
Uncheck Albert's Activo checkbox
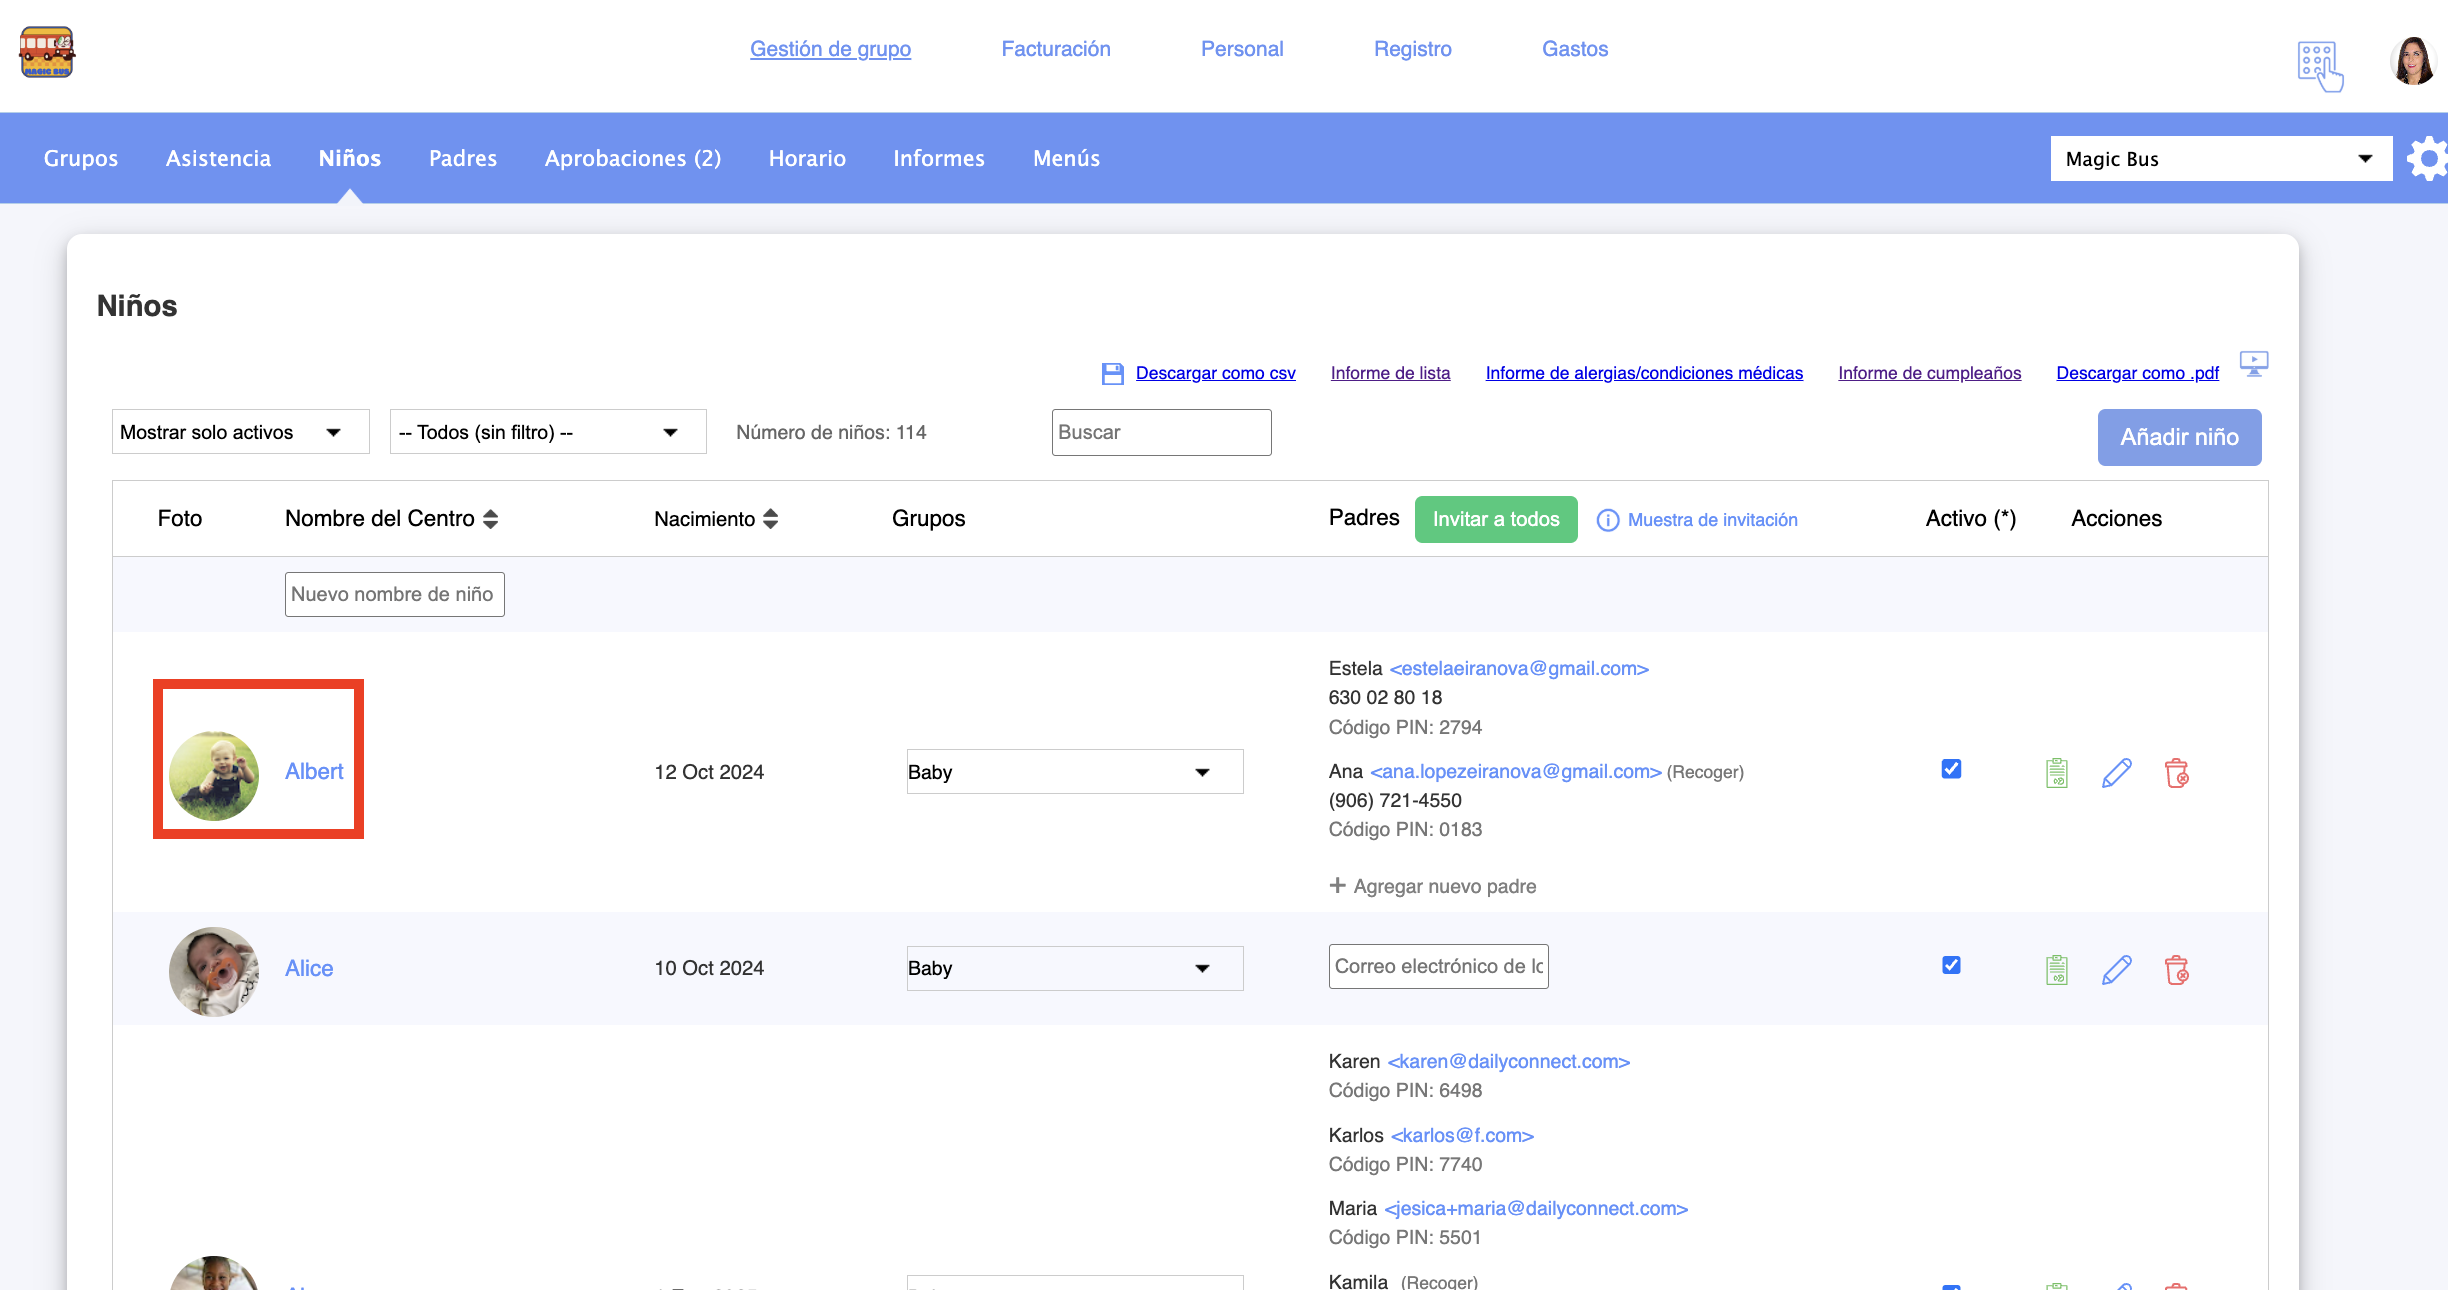coord(1951,769)
